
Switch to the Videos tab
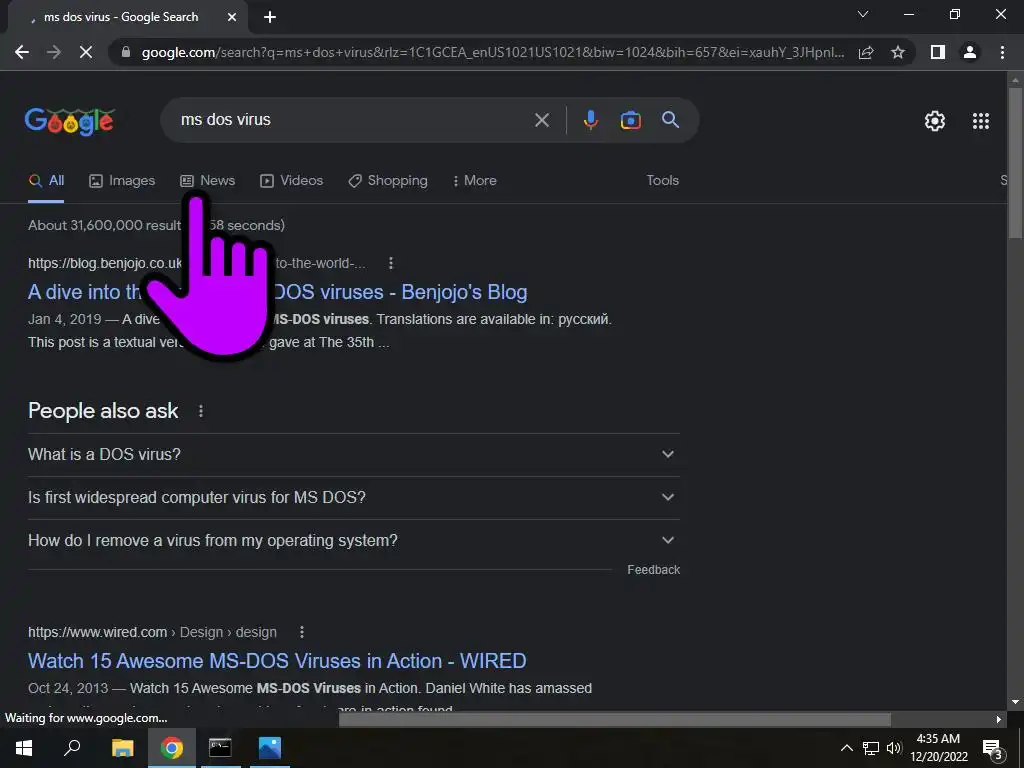pos(291,181)
